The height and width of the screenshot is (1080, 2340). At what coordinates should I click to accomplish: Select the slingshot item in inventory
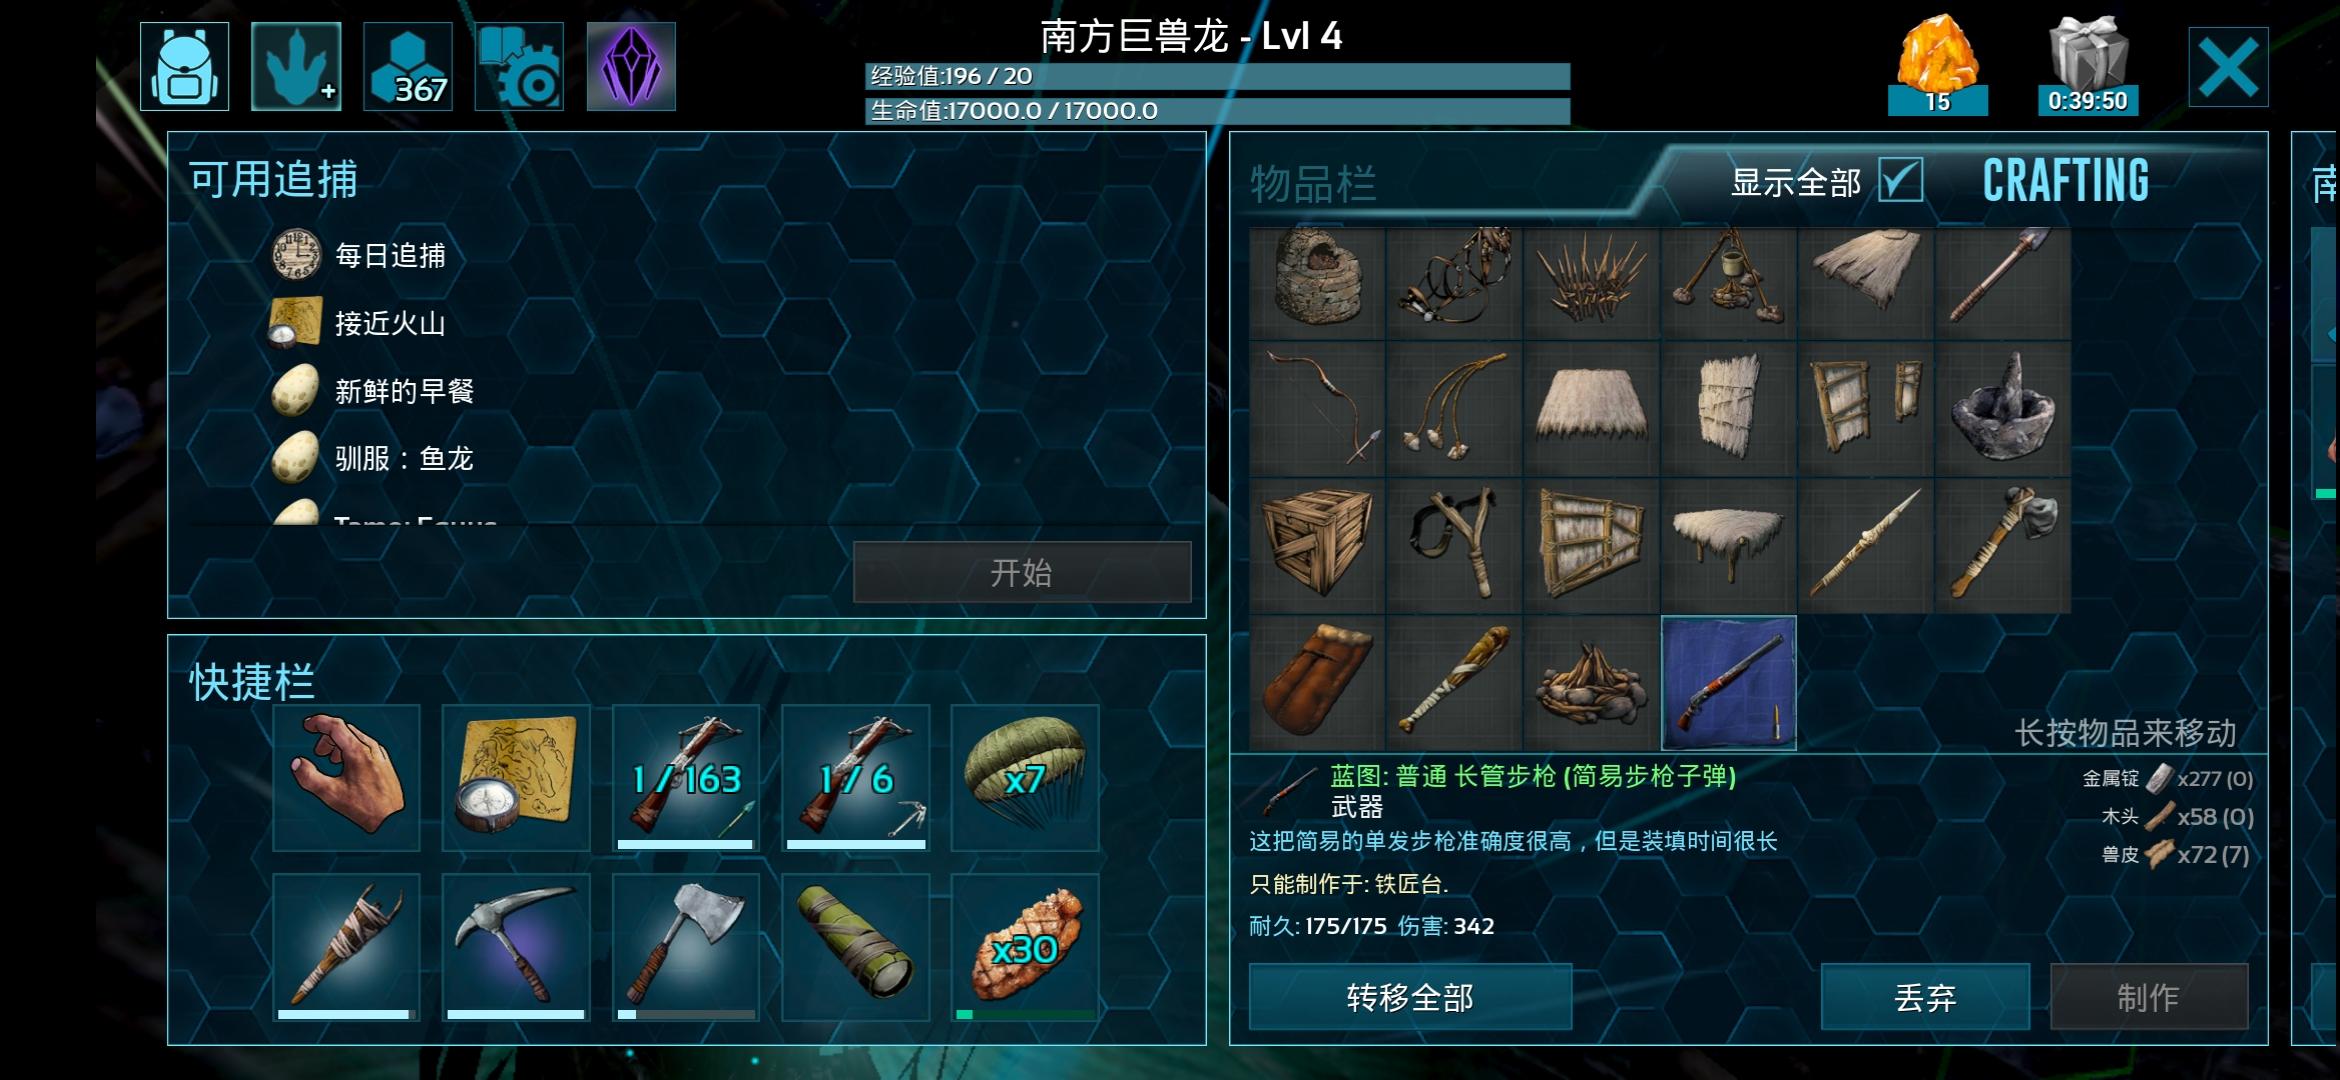tap(1454, 545)
